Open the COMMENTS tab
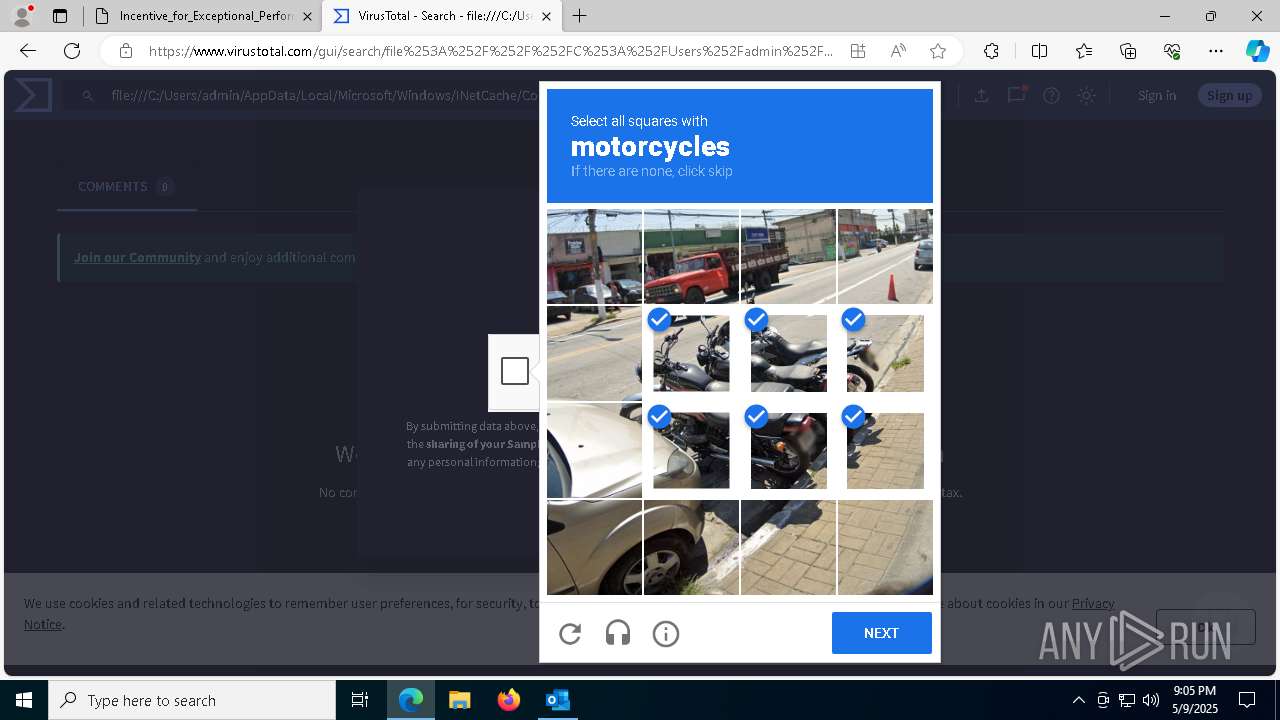 click(x=126, y=187)
